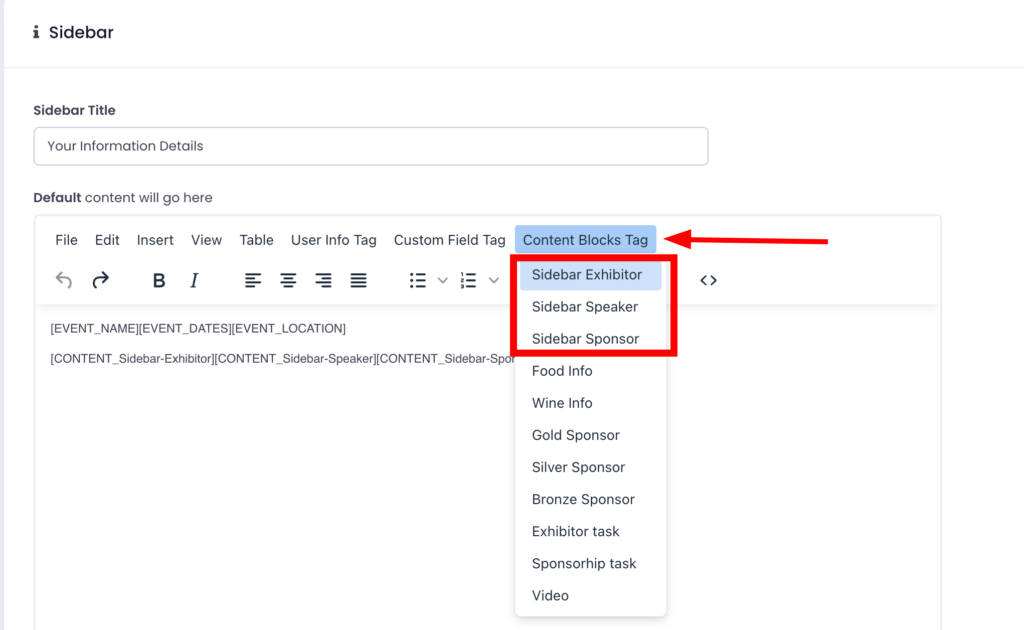The image size is (1024, 630).
Task: Click the Sidebar Title input field
Action: 370,146
